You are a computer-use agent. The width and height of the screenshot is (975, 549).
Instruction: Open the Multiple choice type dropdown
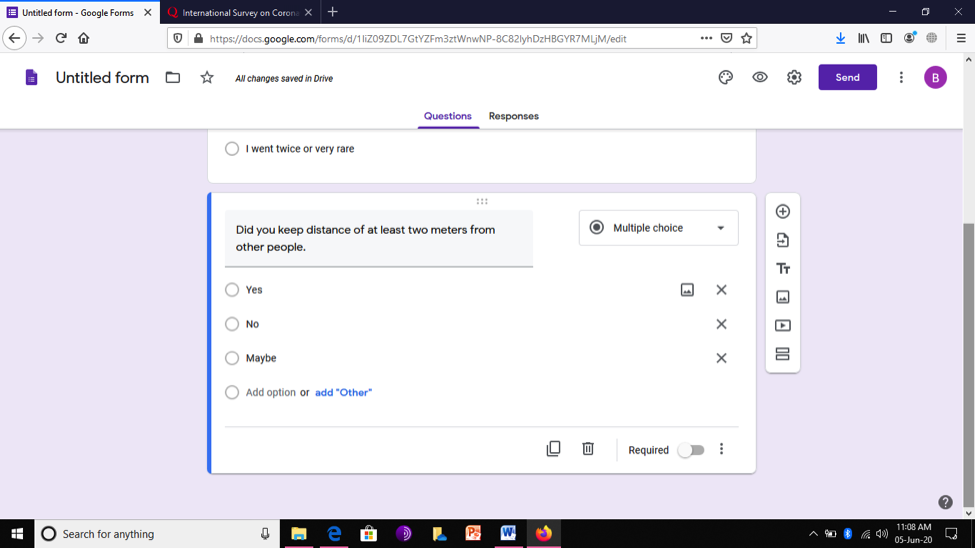658,228
